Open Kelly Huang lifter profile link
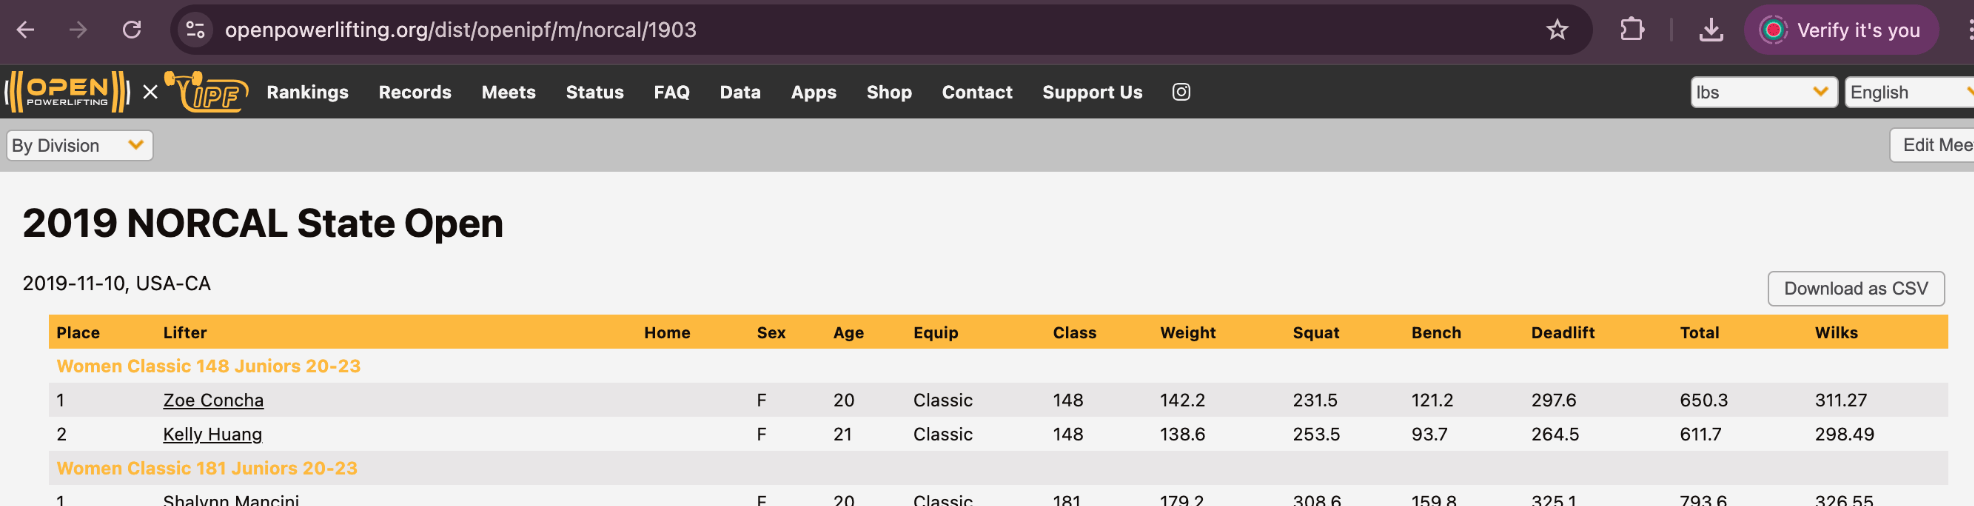The height and width of the screenshot is (506, 1974). [x=212, y=434]
